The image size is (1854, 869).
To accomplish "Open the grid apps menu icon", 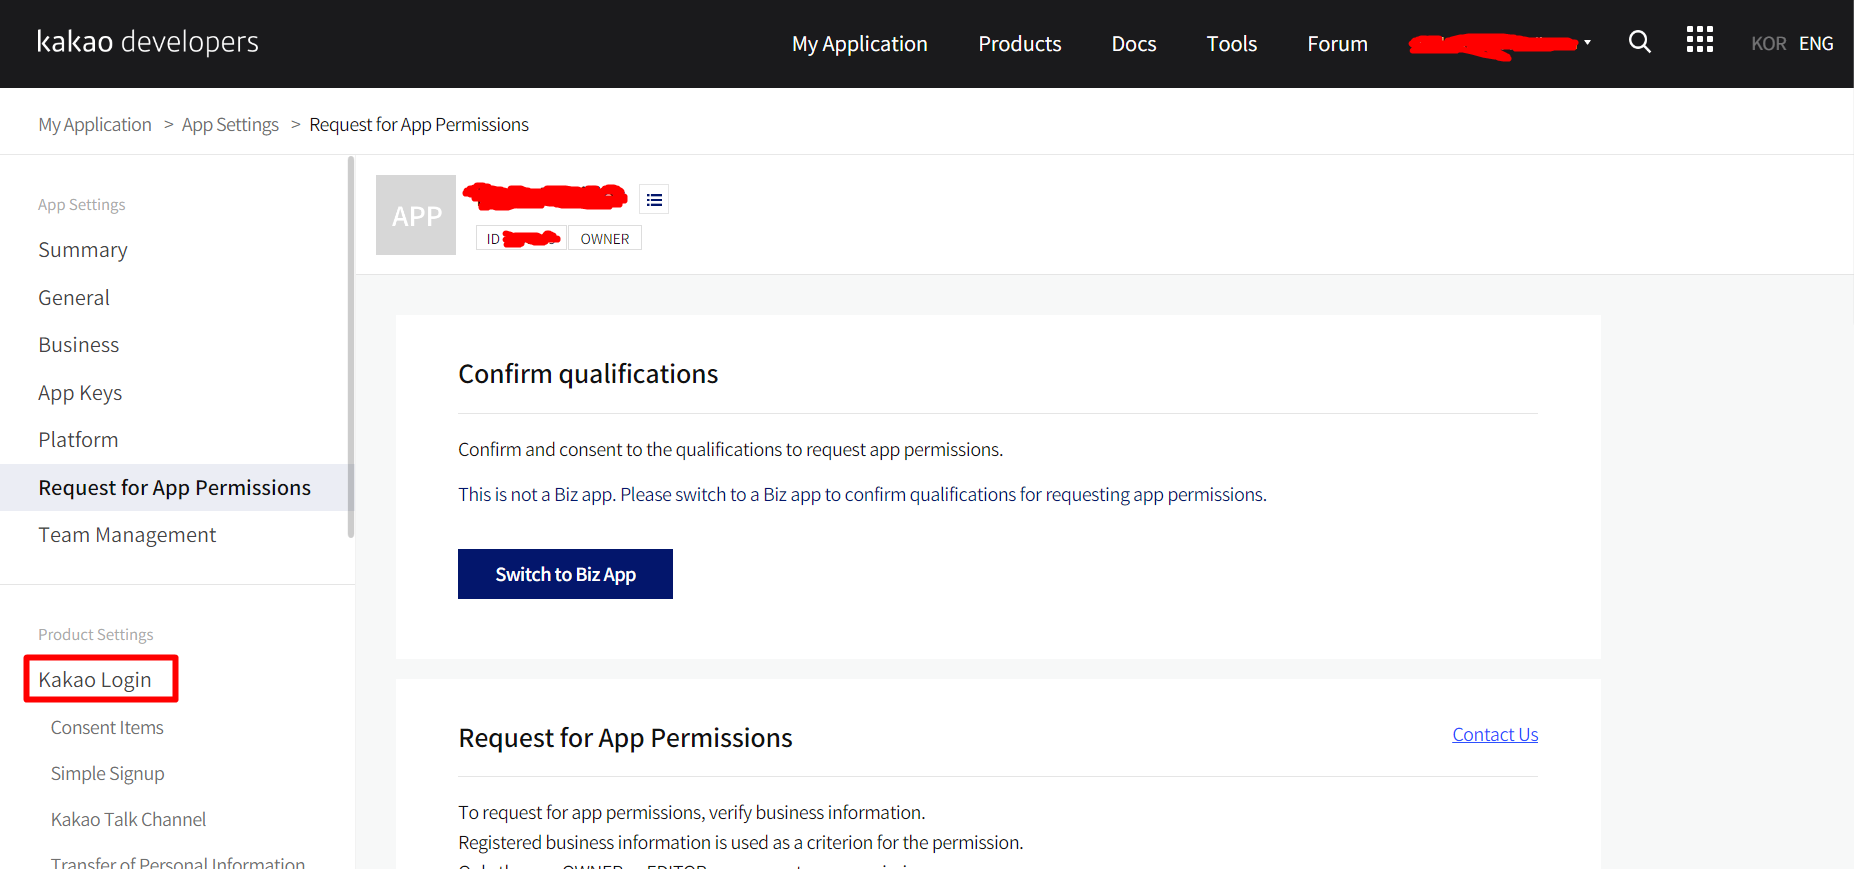I will point(1699,40).
